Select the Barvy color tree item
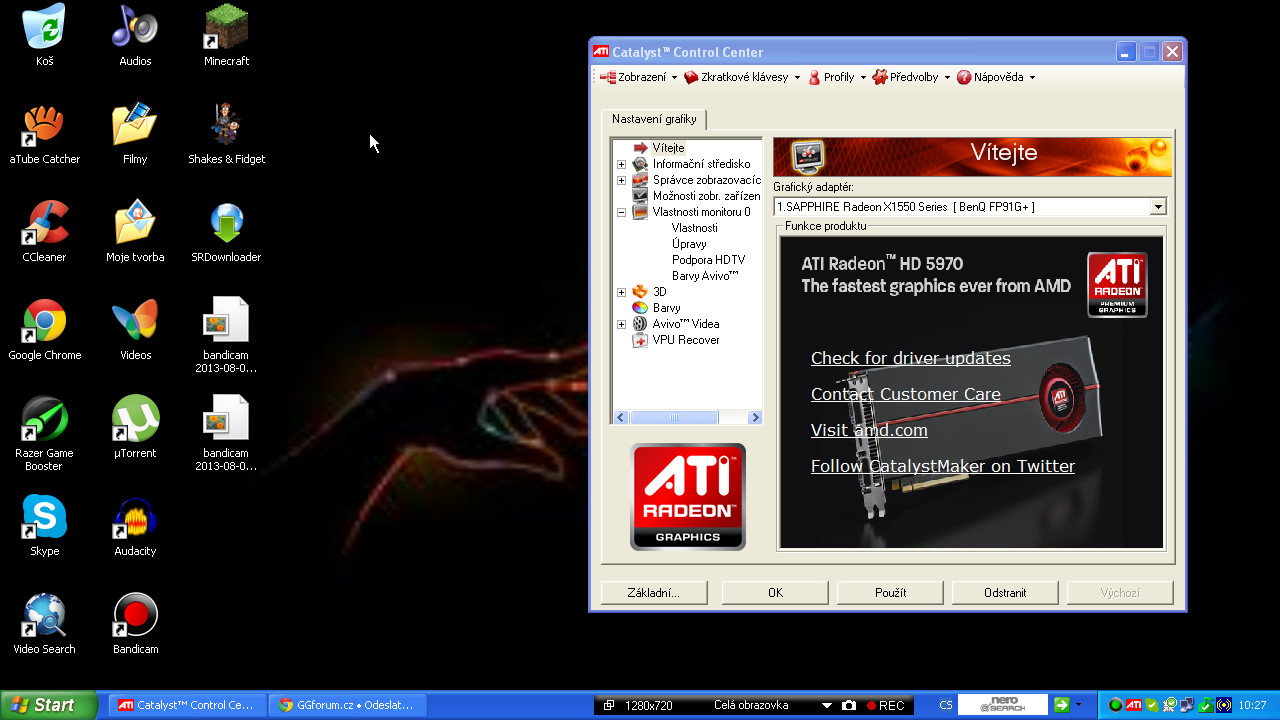Viewport: 1280px width, 720px height. coord(666,308)
